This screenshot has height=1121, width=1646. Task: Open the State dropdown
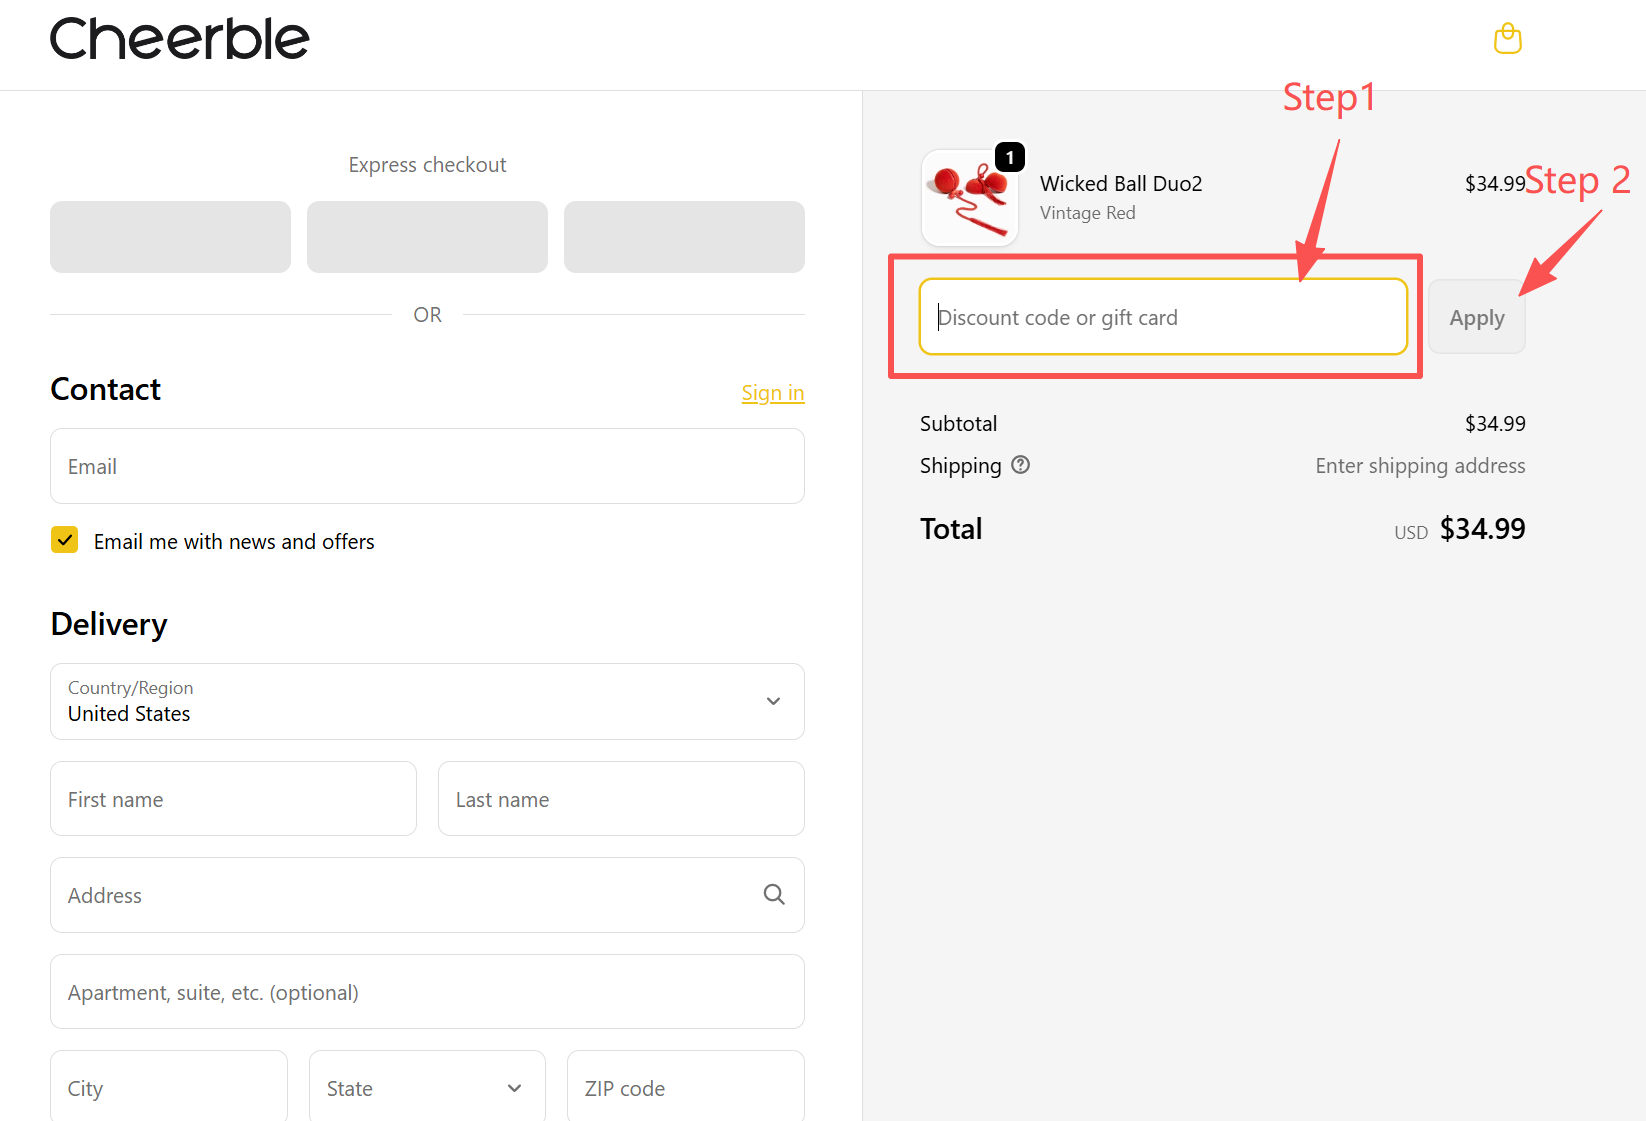coord(427,1087)
